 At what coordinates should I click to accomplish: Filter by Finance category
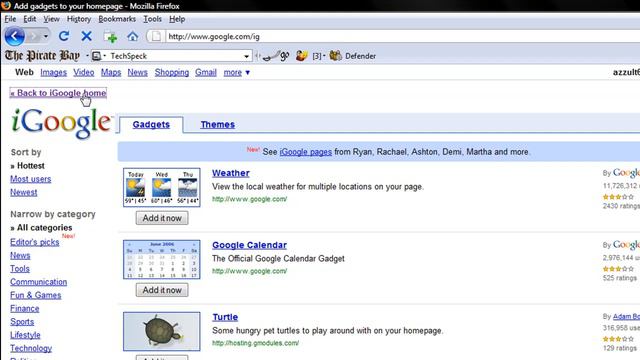(24, 309)
